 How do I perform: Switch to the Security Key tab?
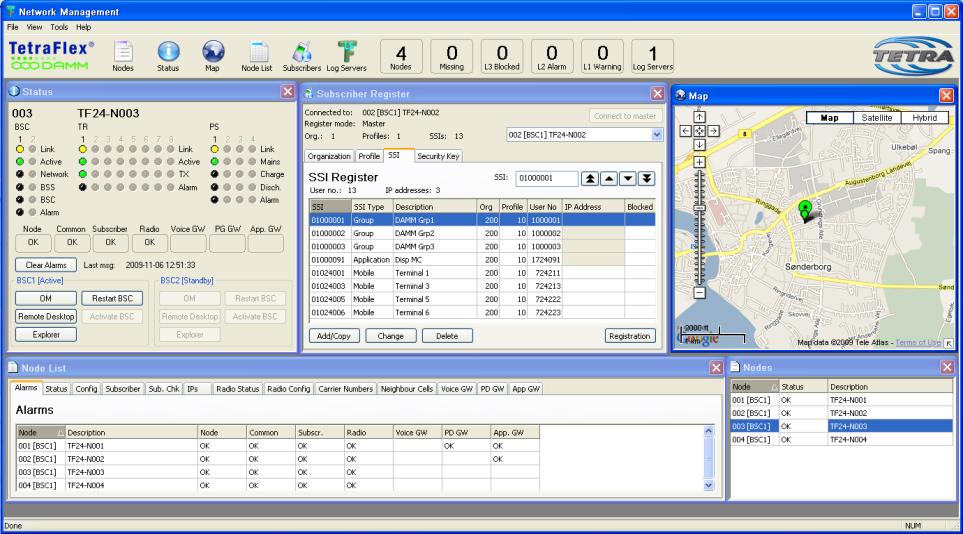[x=438, y=156]
